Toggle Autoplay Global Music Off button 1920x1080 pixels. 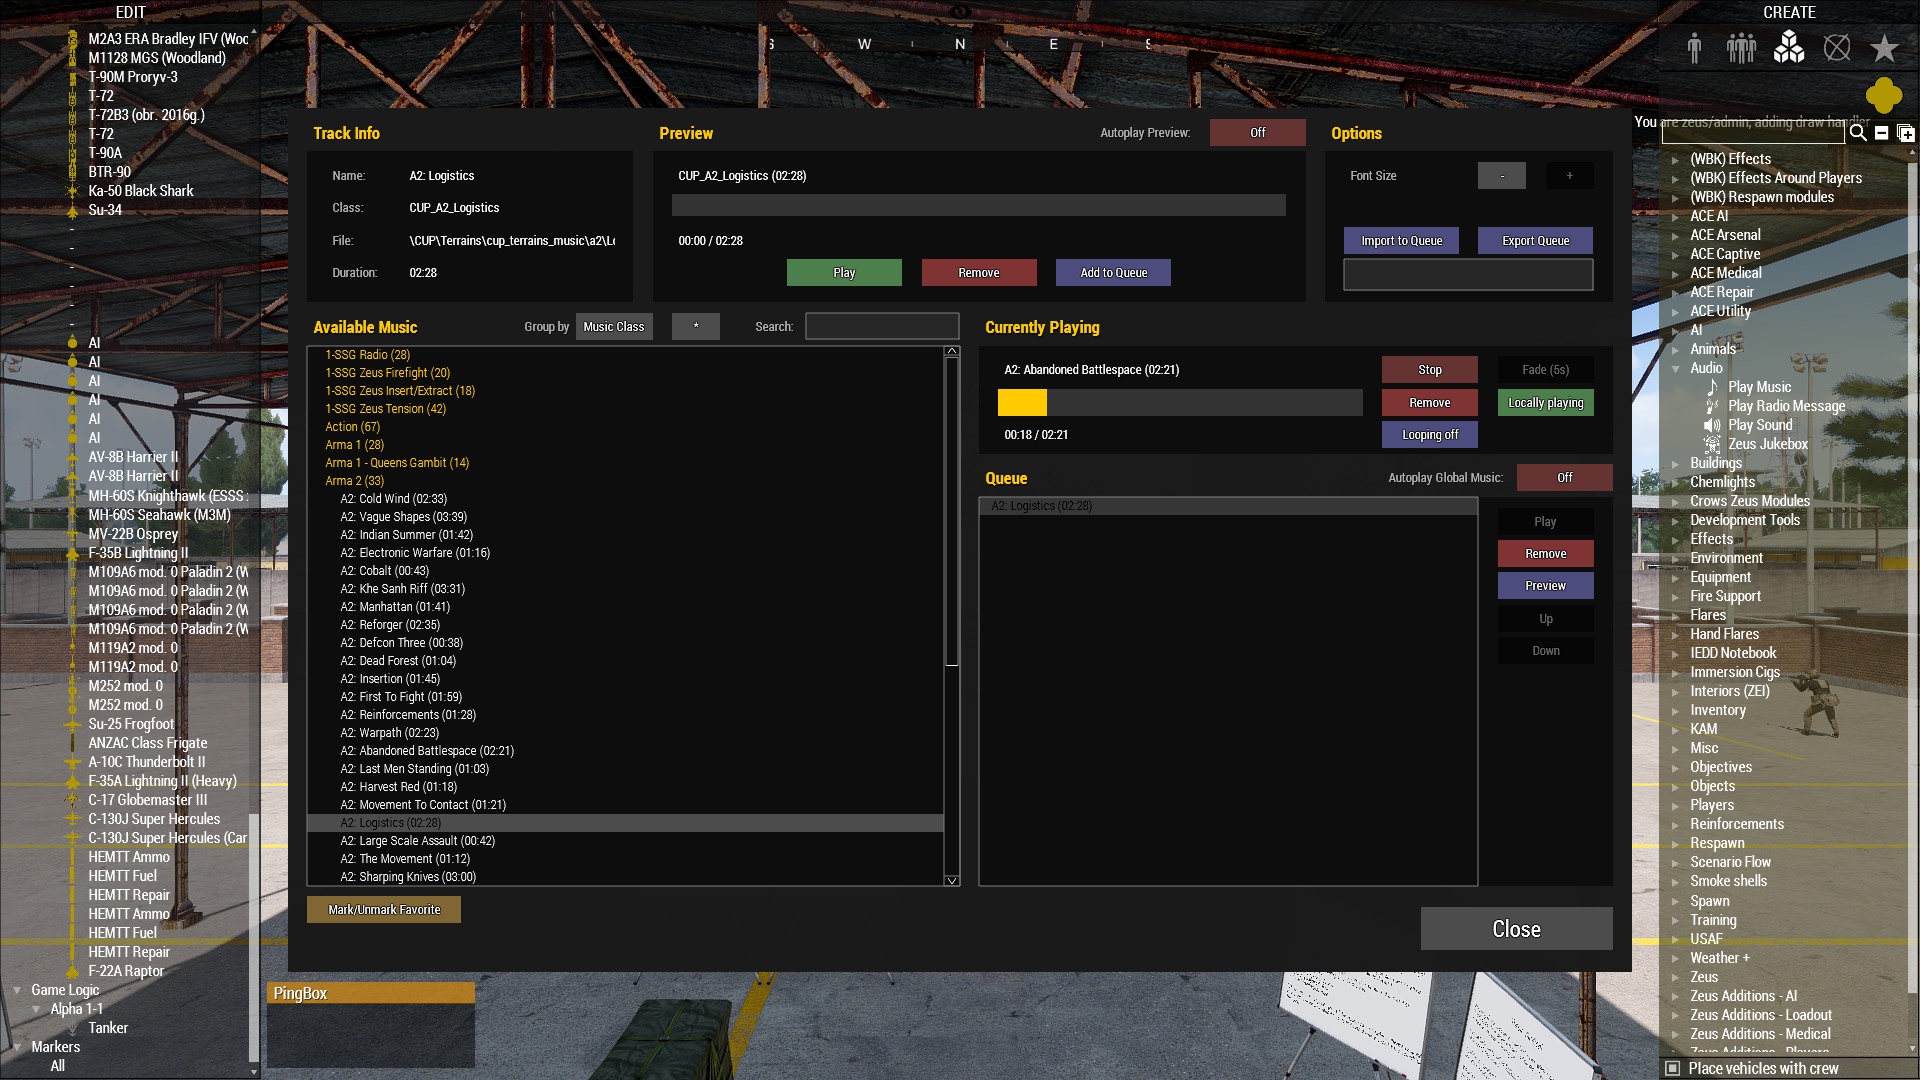[1564, 478]
